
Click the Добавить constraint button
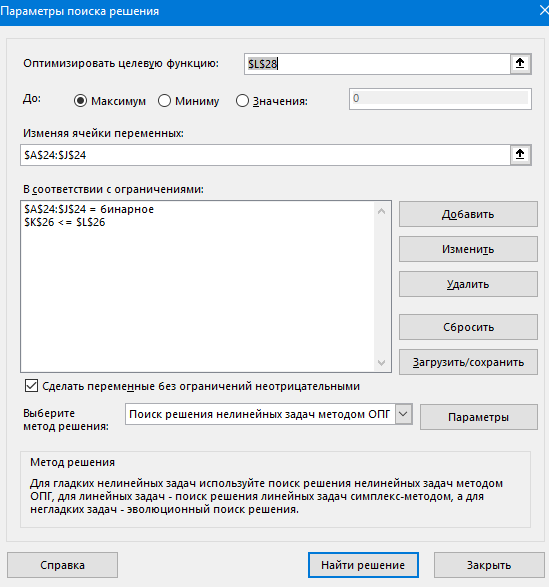(x=468, y=214)
